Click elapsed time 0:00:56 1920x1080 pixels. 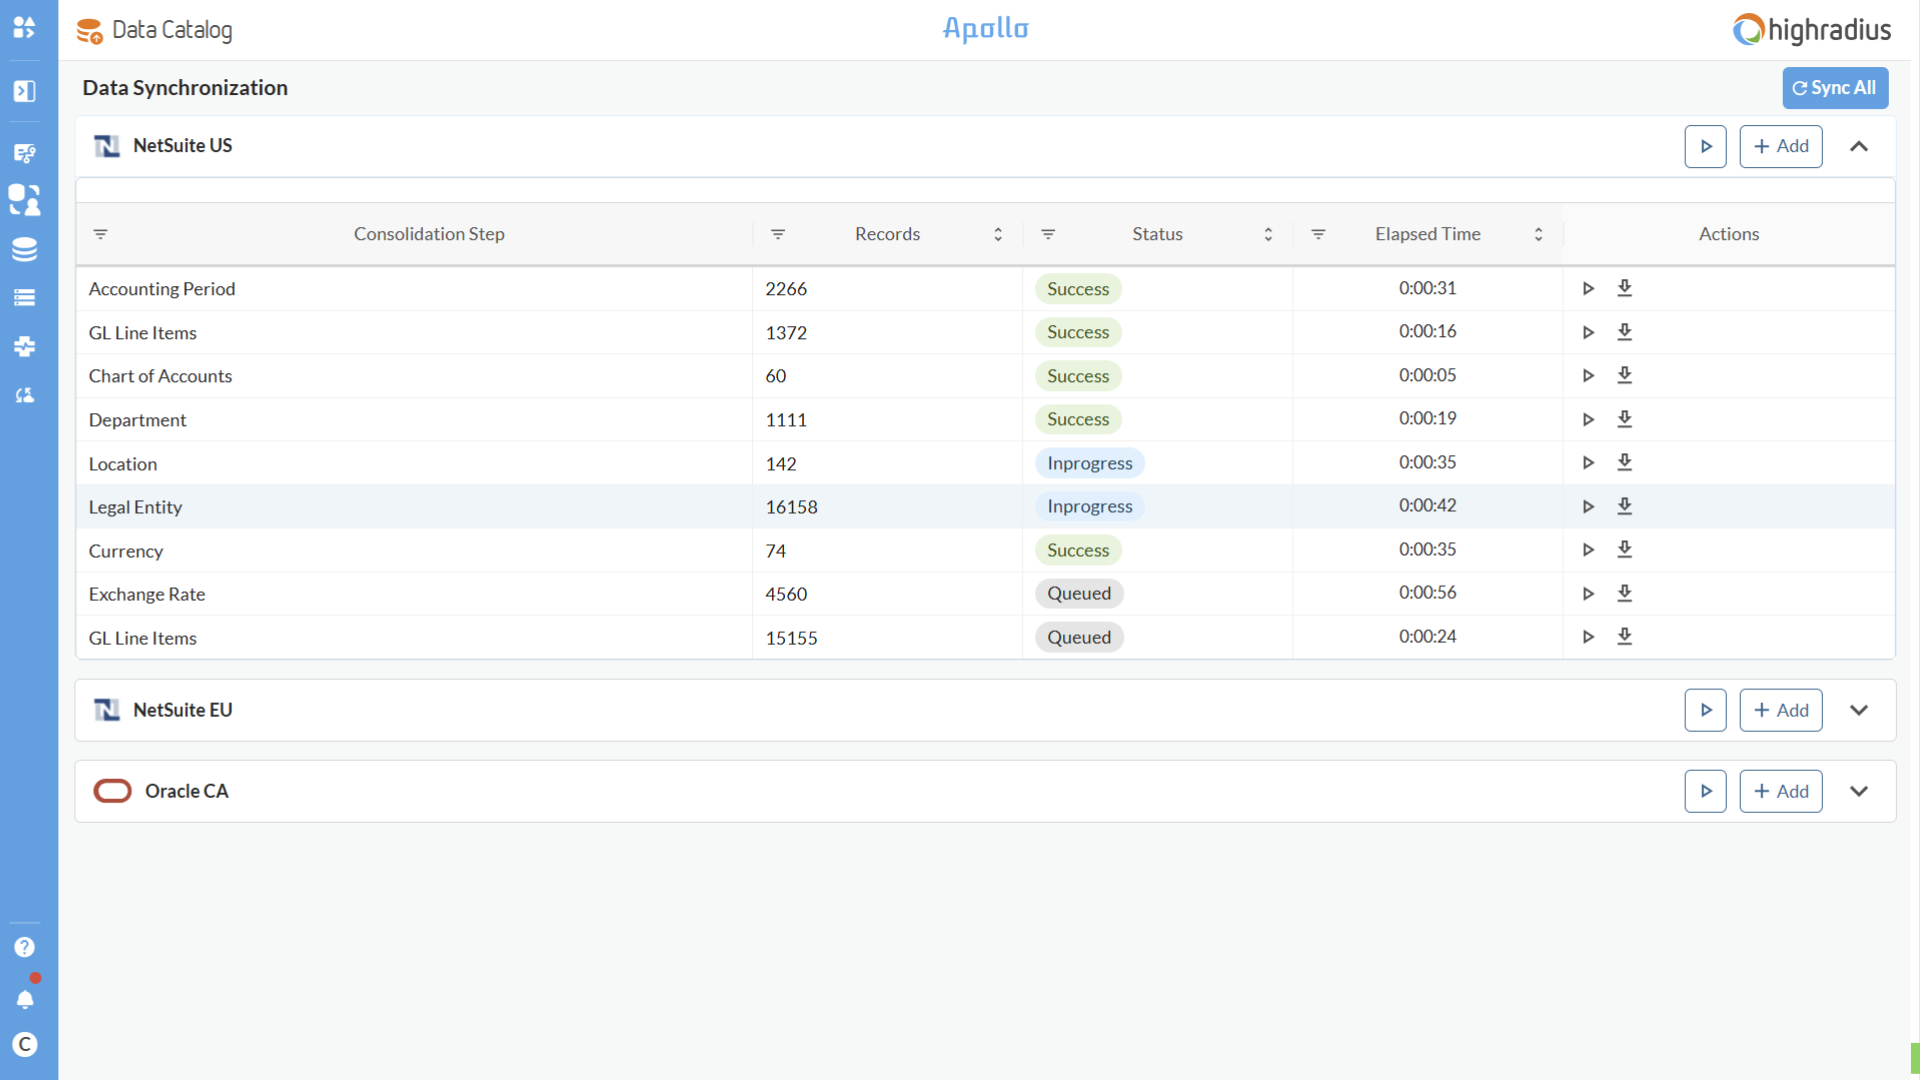pos(1427,593)
